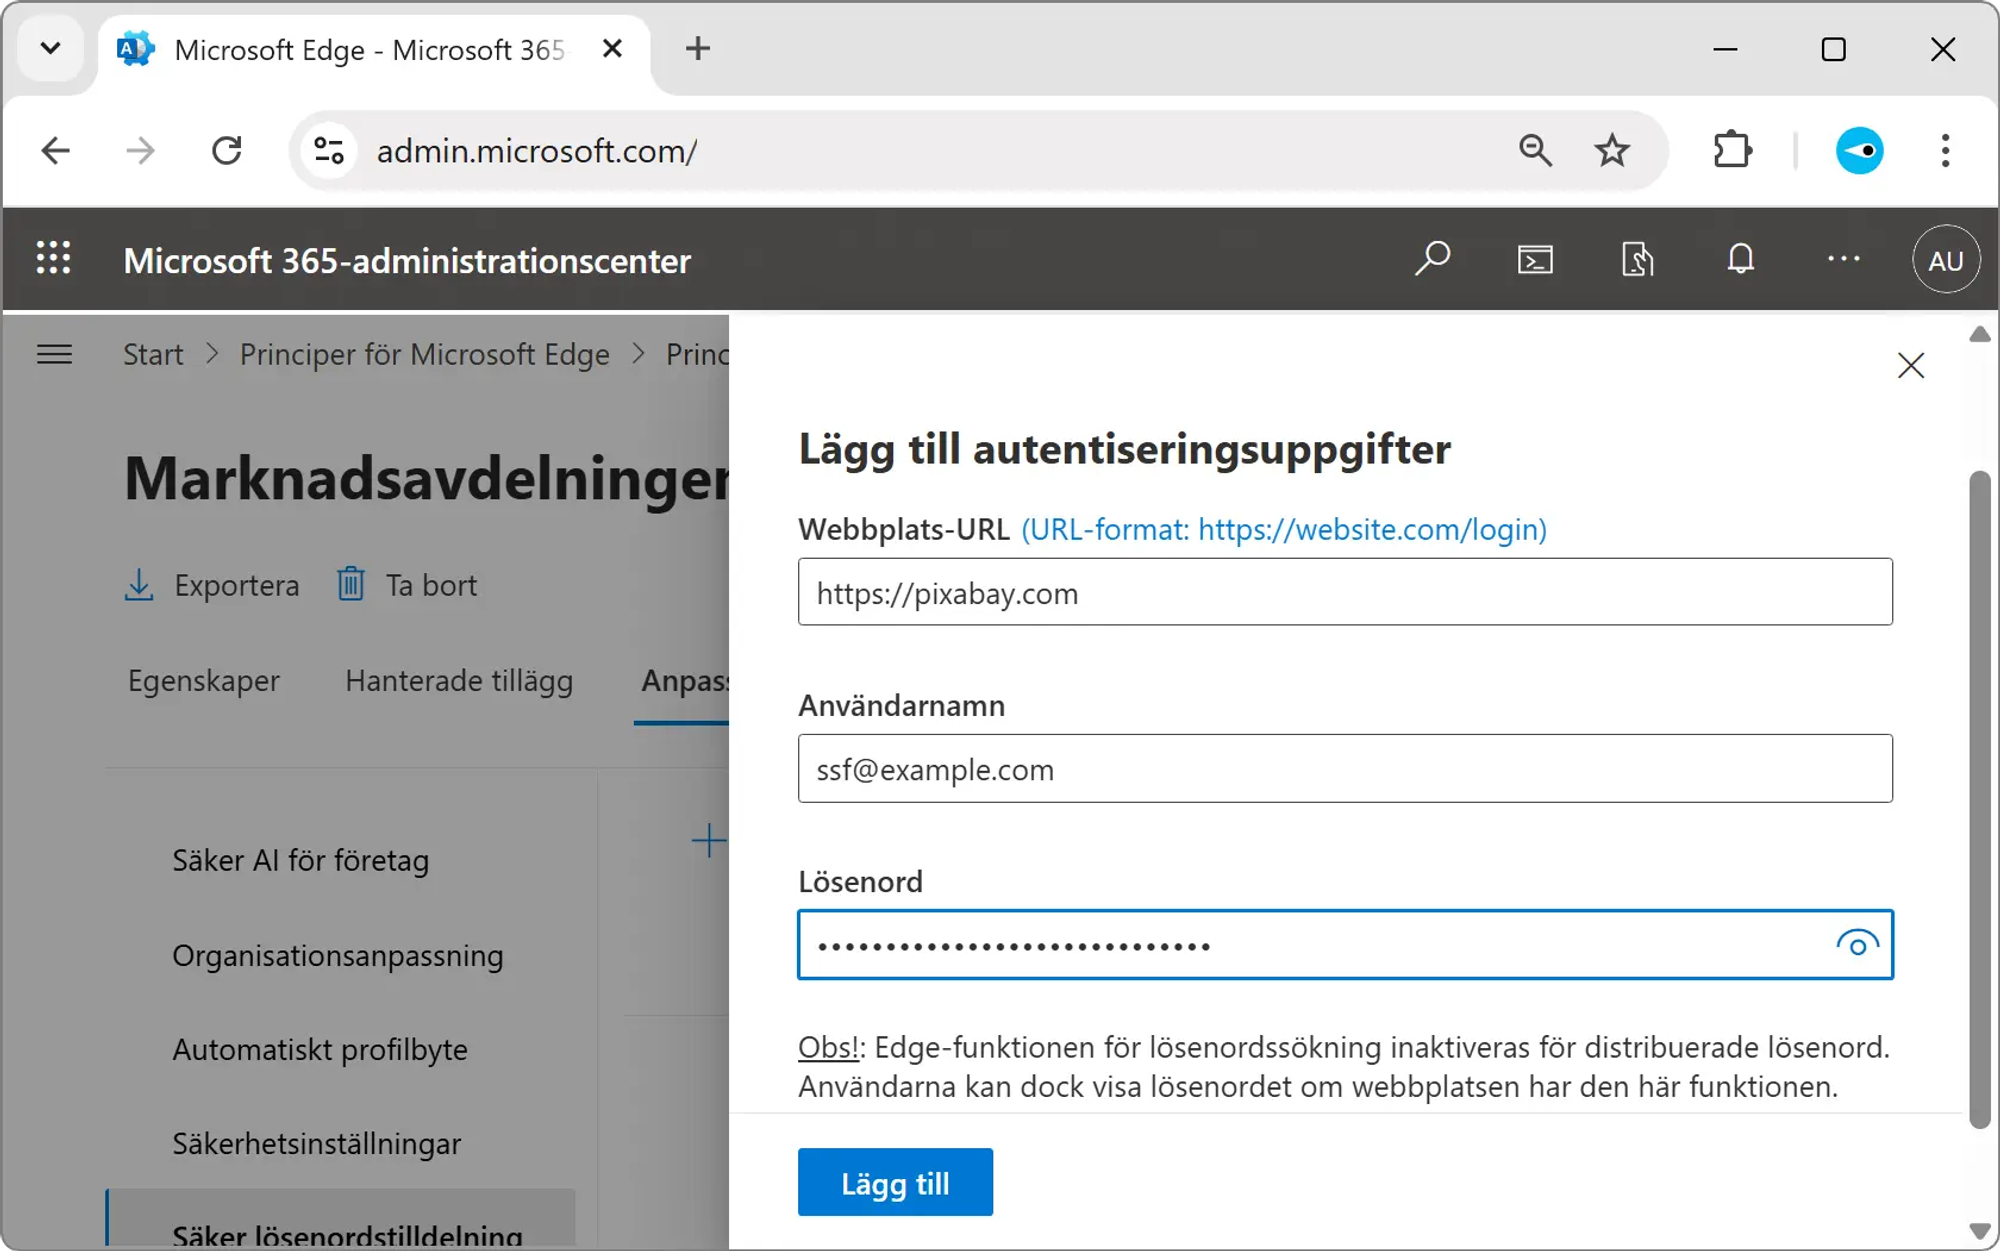
Task: Click the scrollbar down arrow
Action: tap(1979, 1230)
